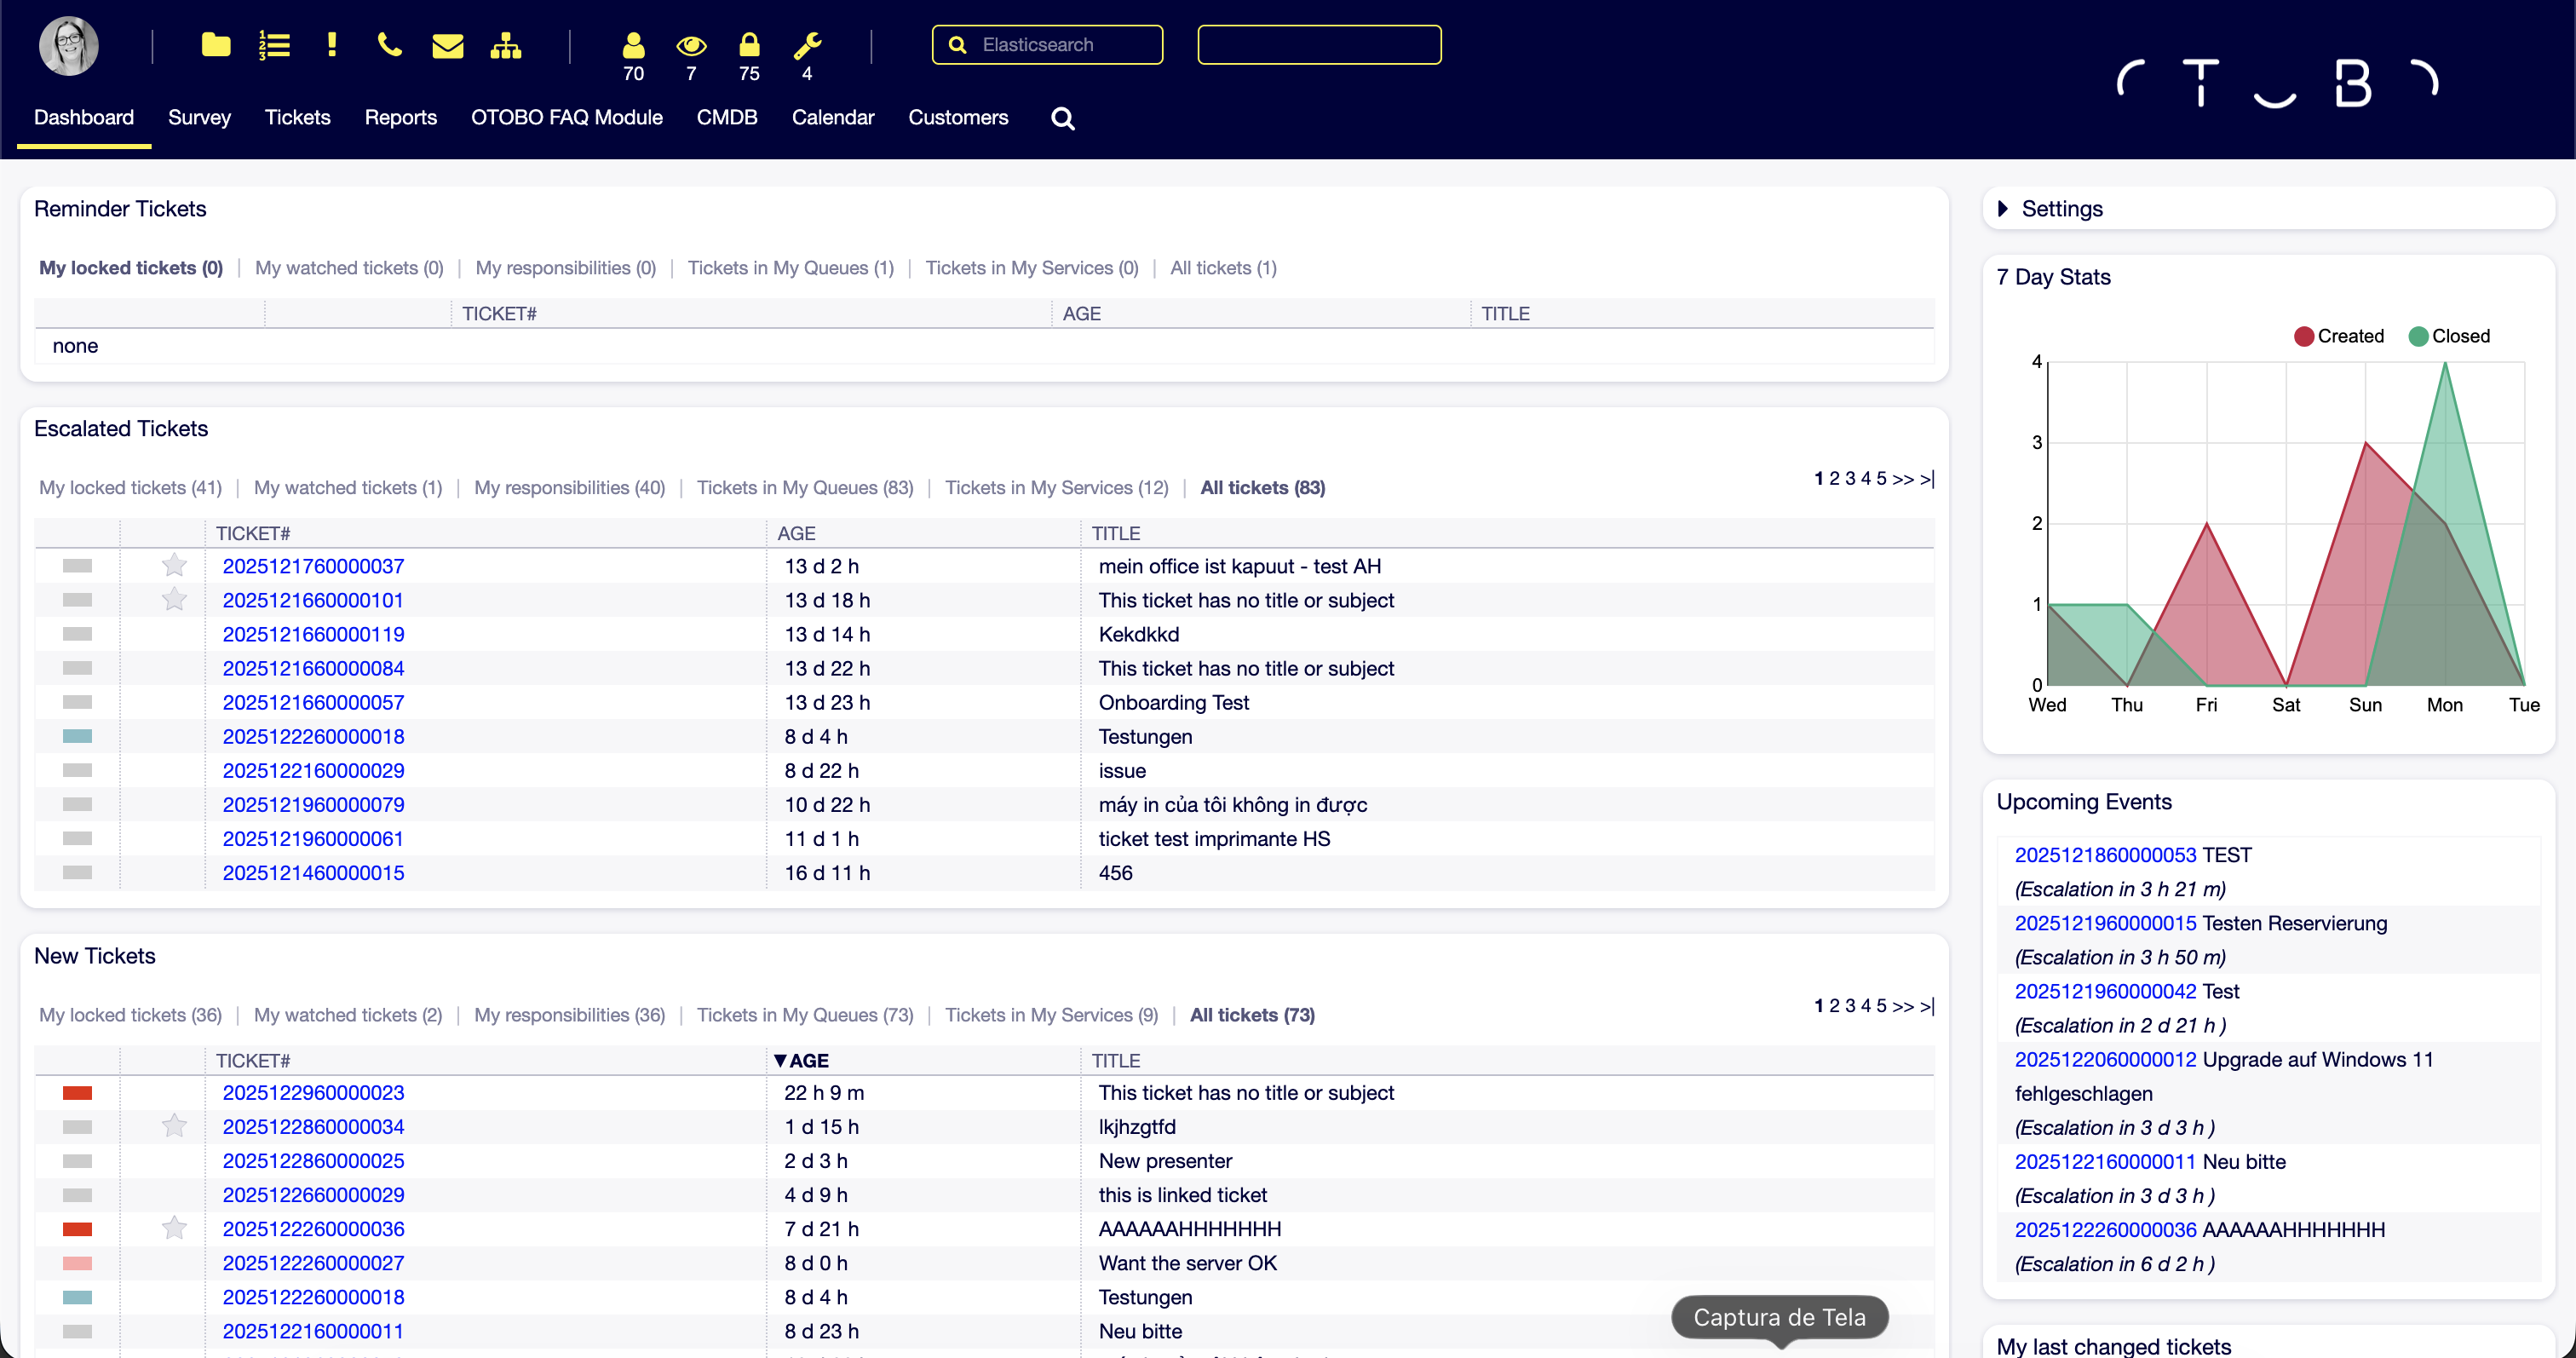This screenshot has height=1358, width=2576.
Task: Create new email ticket via envelope icon
Action: [x=447, y=45]
